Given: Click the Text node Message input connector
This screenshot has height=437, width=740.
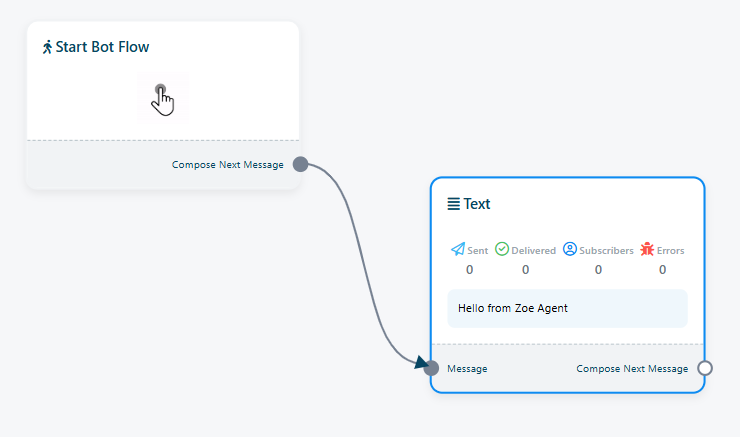Looking at the screenshot, I should [x=432, y=368].
